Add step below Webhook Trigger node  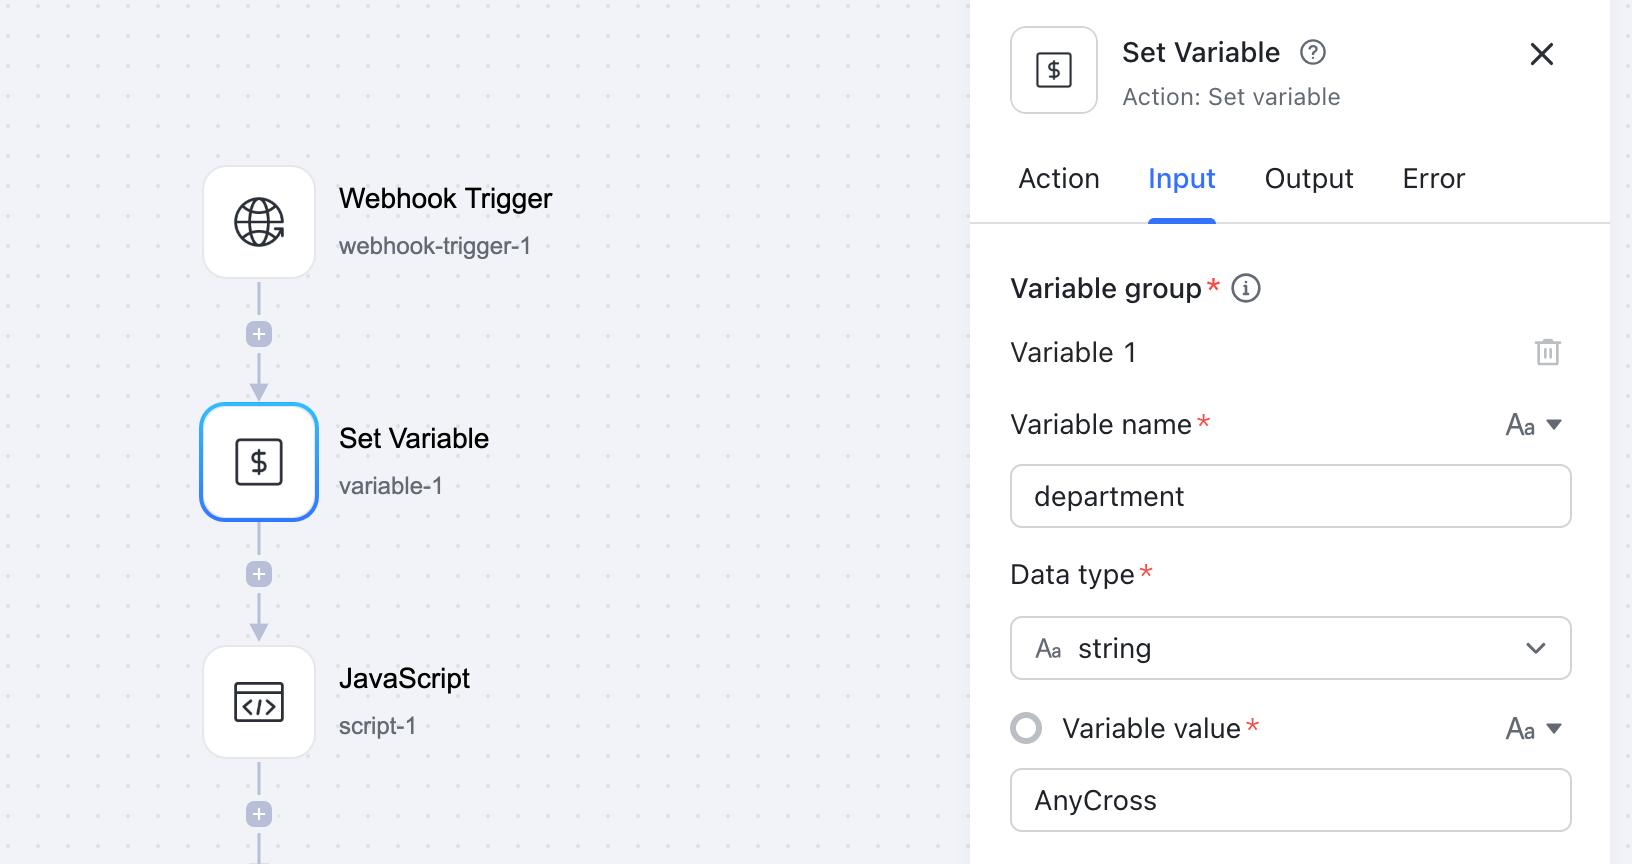259,334
